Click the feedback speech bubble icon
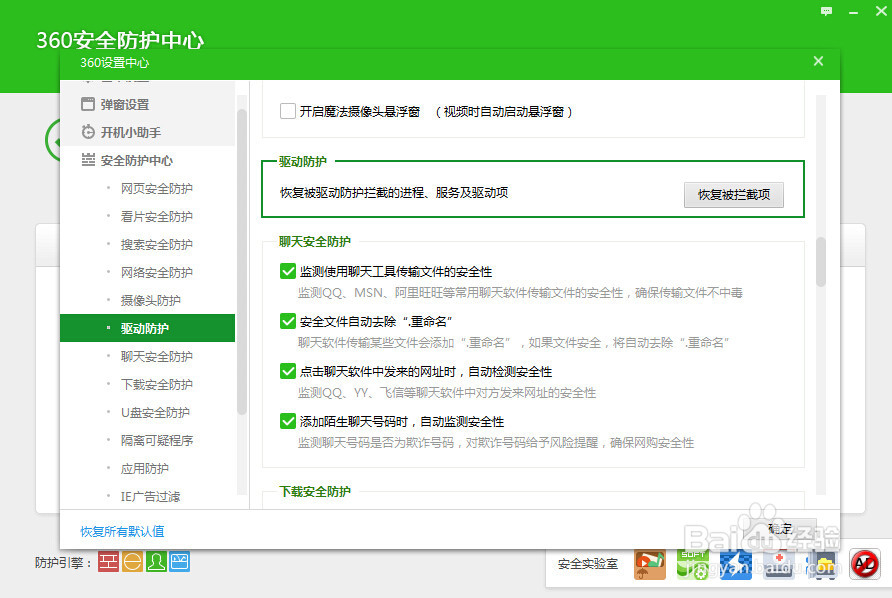Viewport: 892px width, 598px height. tap(826, 11)
